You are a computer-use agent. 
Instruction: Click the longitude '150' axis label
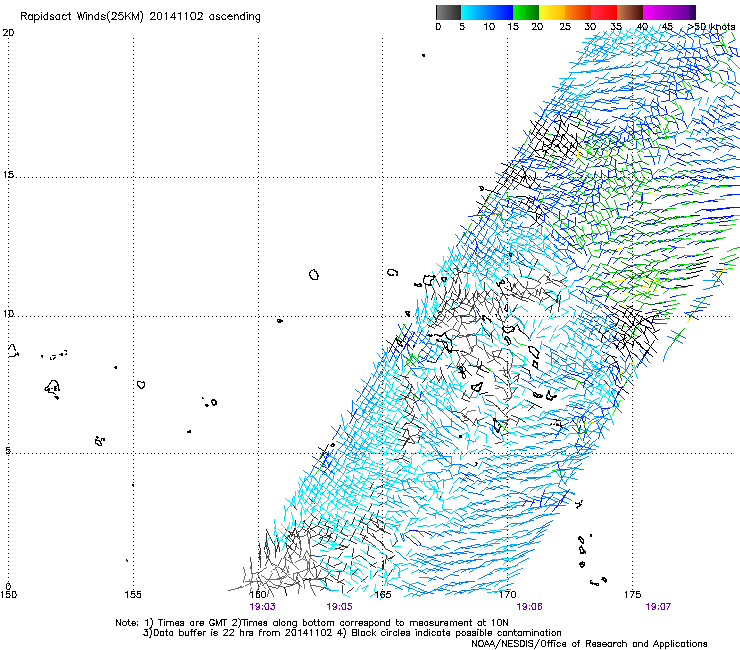(8, 594)
